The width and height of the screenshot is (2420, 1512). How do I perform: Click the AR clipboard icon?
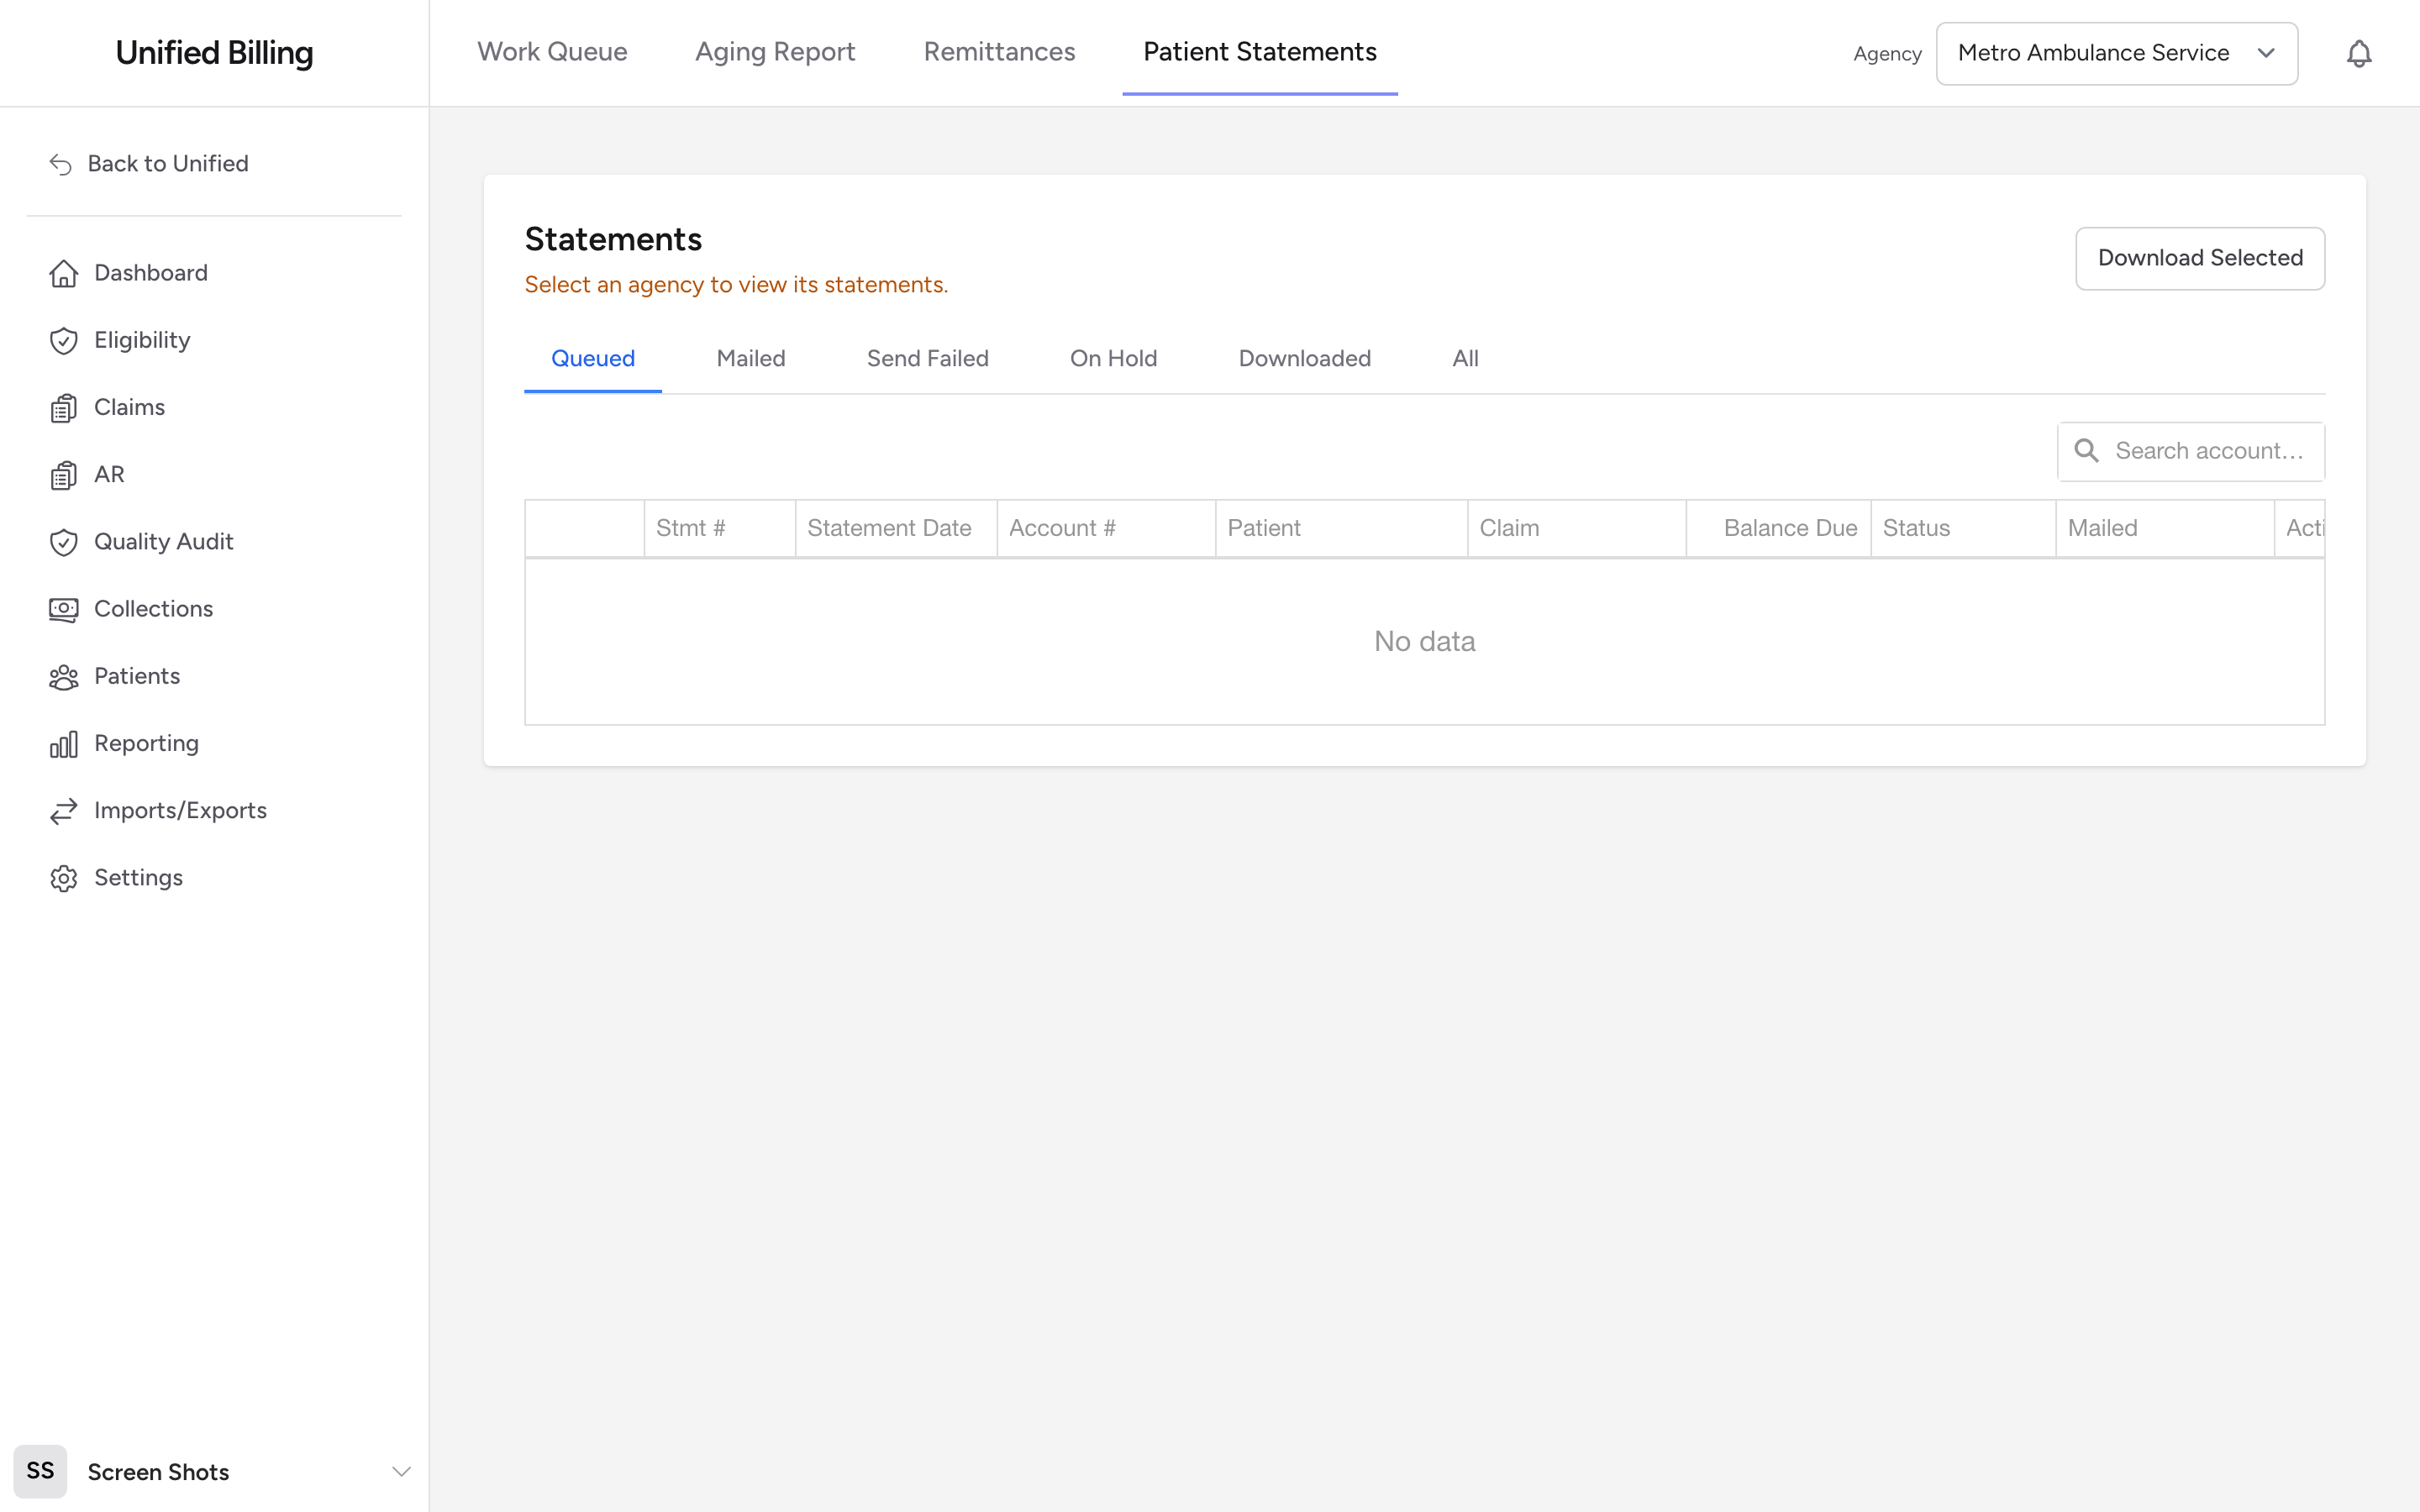click(63, 475)
